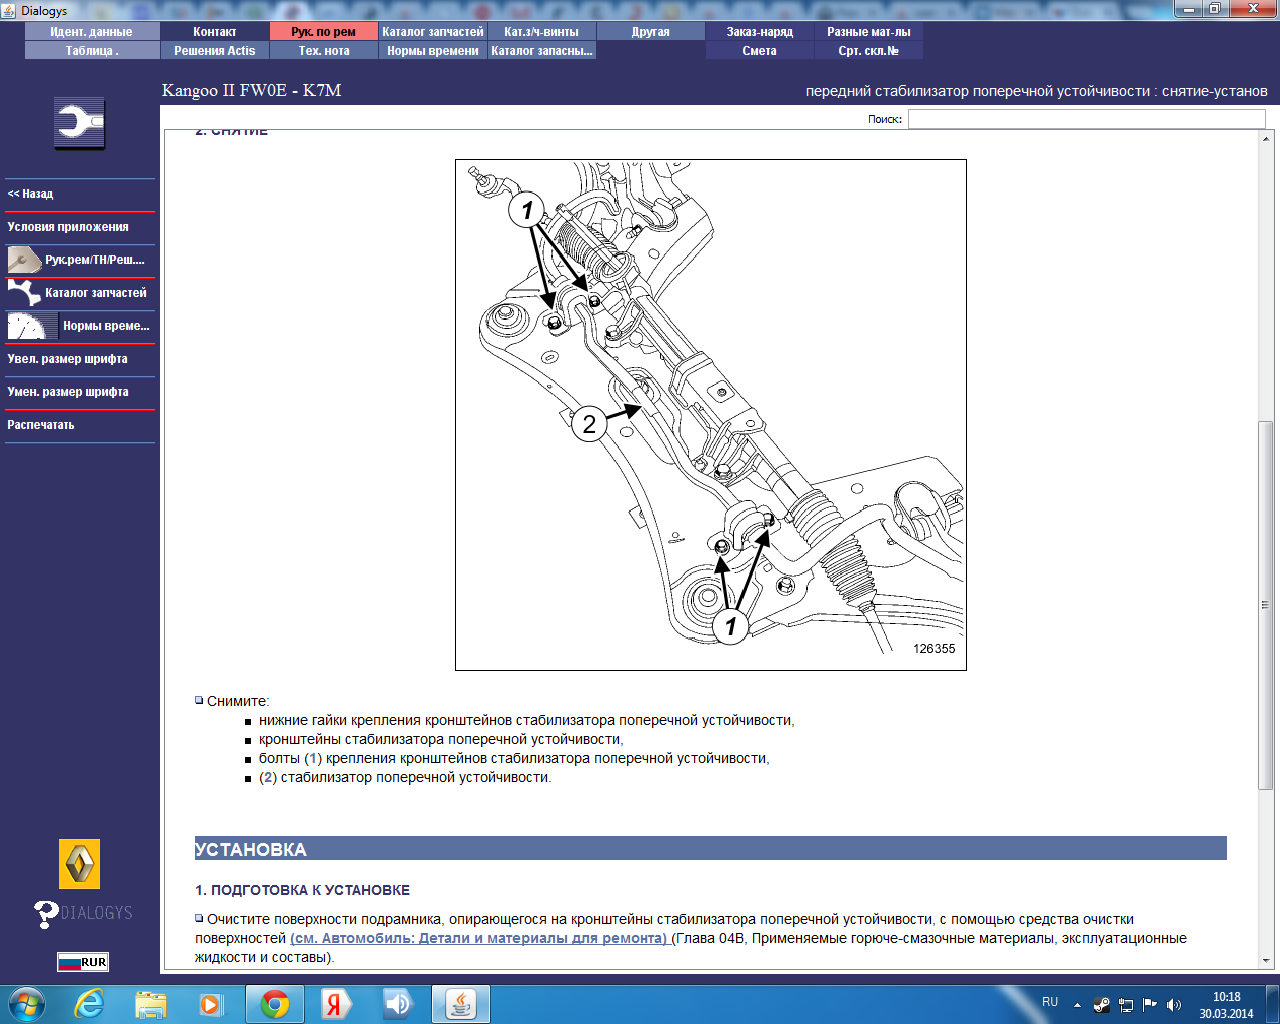Click the vertical scrollbar thumb
This screenshot has height=1024, width=1280.
click(x=1266, y=605)
